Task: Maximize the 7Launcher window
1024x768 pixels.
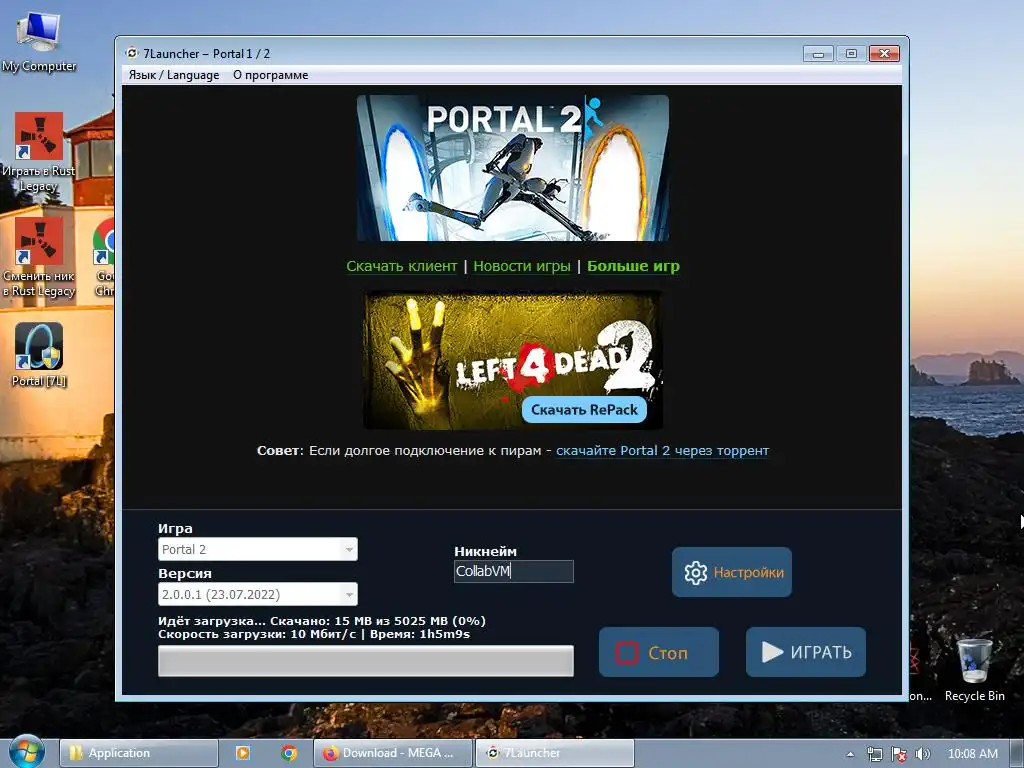Action: [x=851, y=54]
